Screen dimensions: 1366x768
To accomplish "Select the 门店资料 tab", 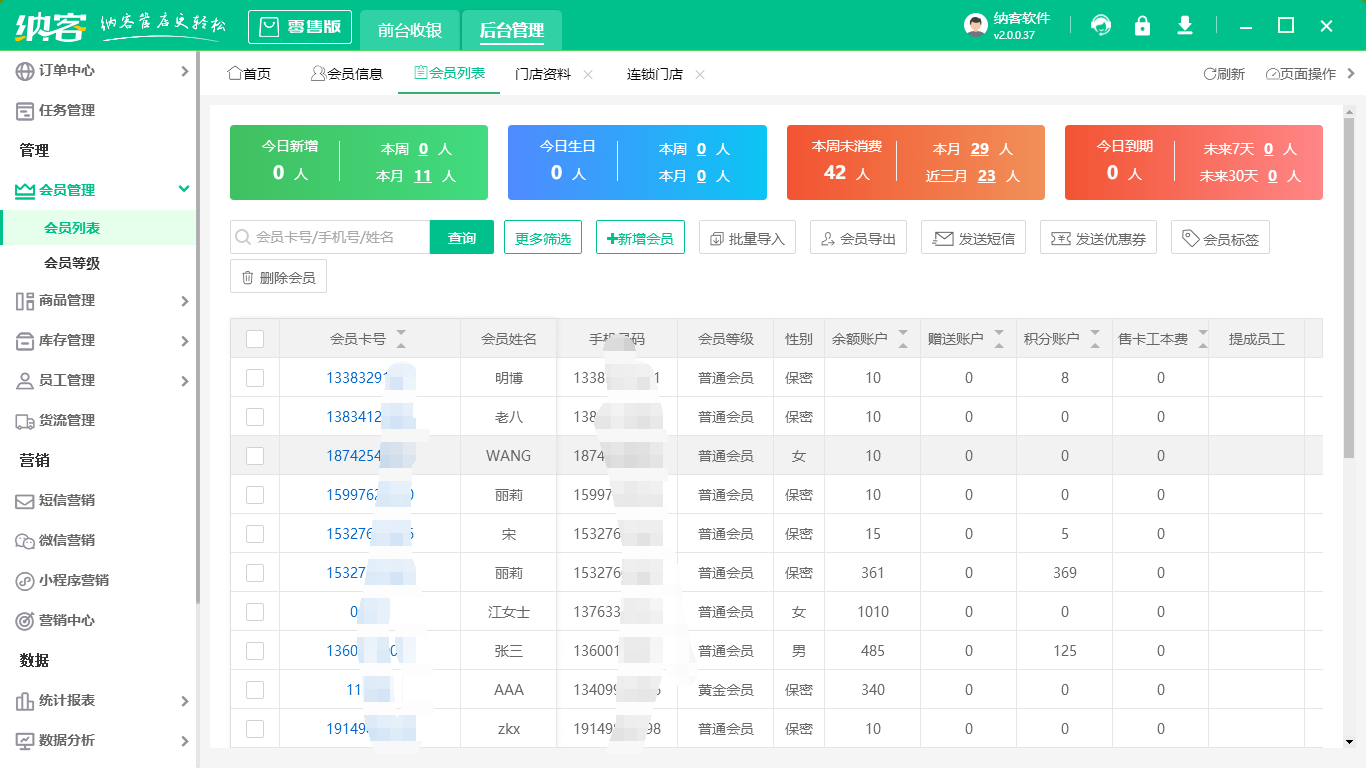I will coord(543,74).
